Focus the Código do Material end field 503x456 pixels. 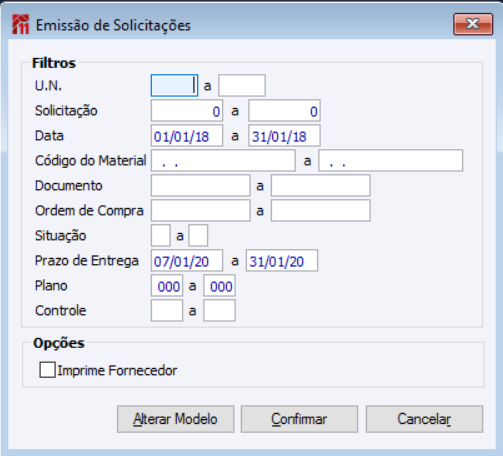[391, 161]
